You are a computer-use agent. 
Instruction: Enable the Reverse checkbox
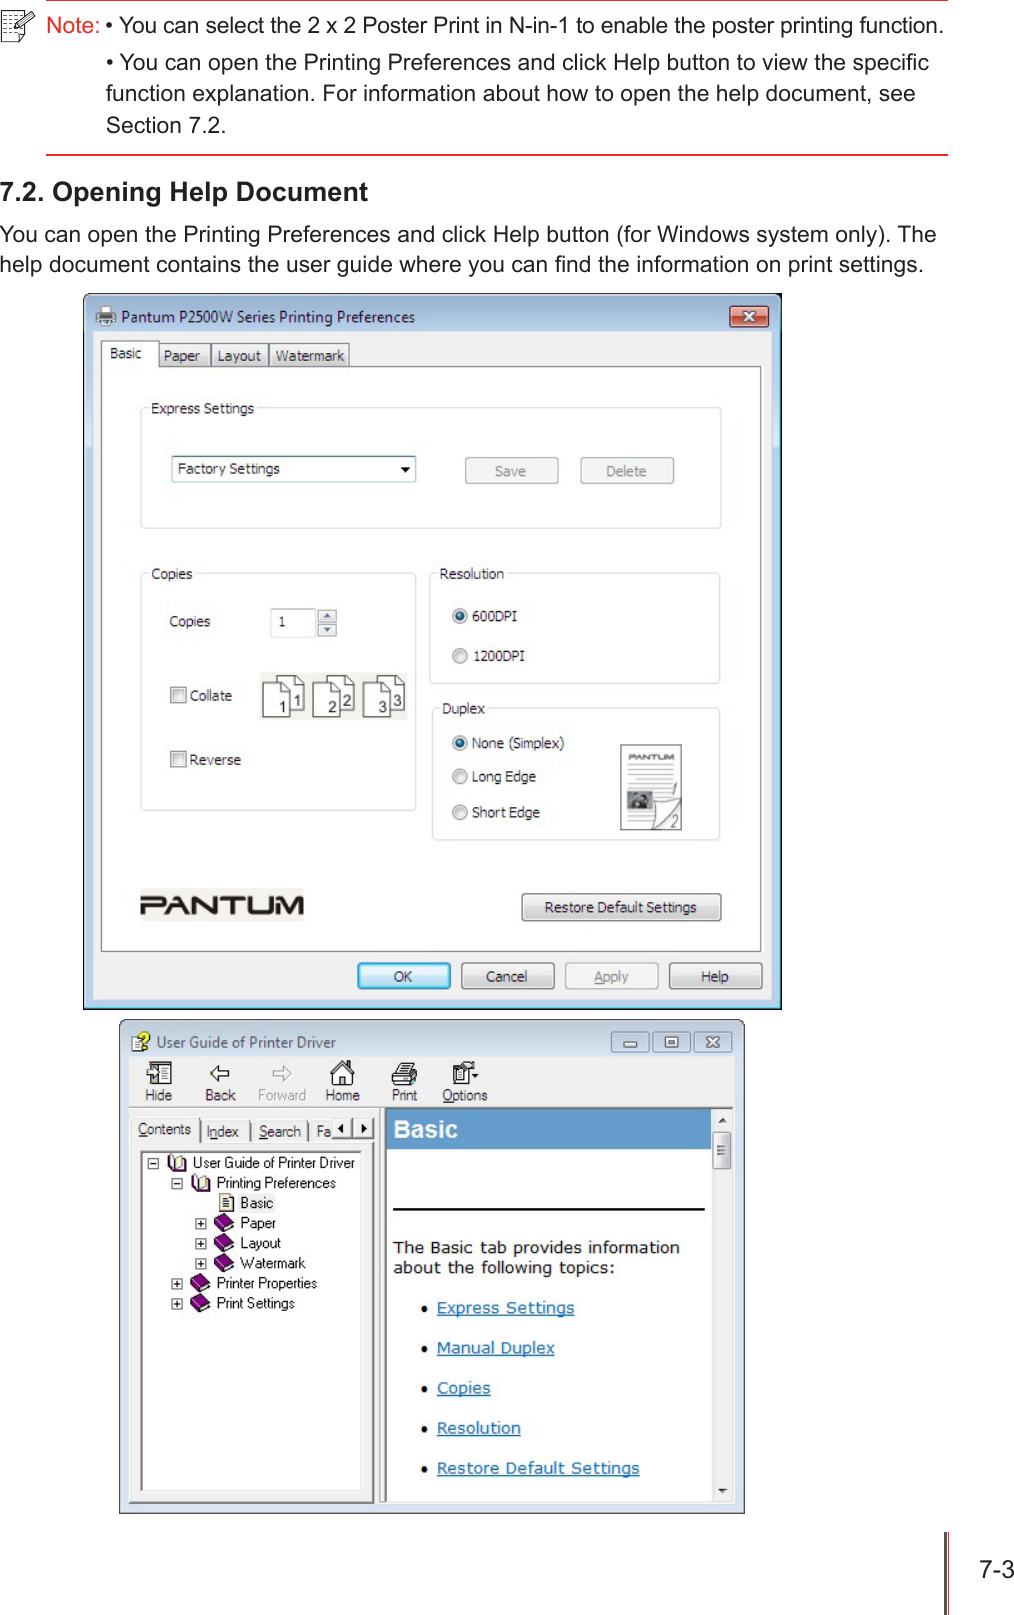pyautogui.click(x=178, y=759)
